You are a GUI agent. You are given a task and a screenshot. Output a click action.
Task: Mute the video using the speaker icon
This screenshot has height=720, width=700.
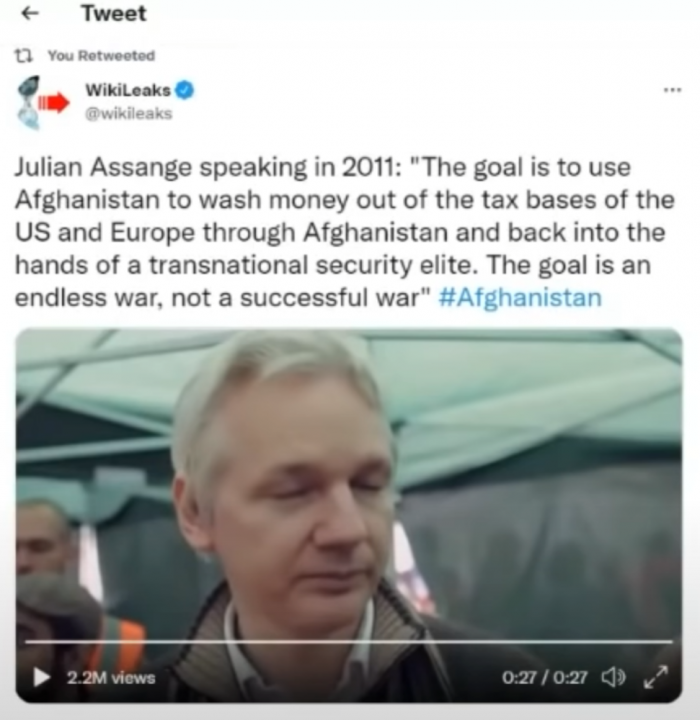(614, 677)
